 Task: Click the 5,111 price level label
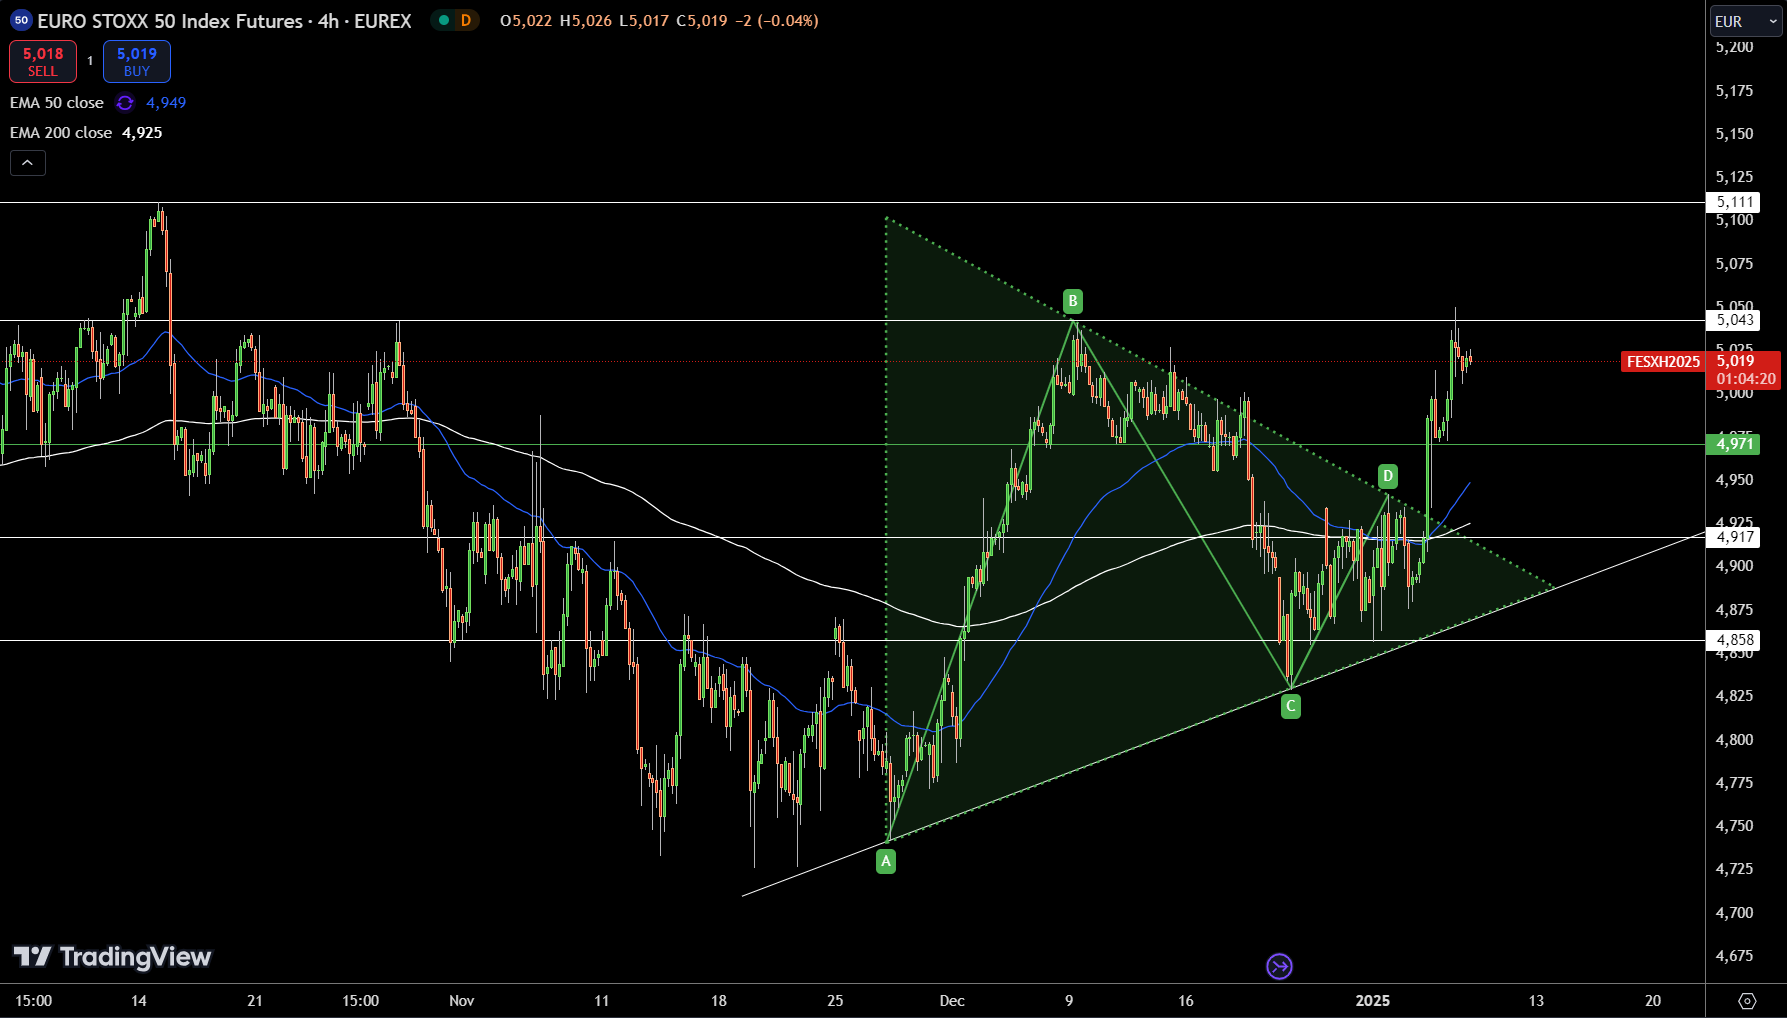[x=1734, y=202]
